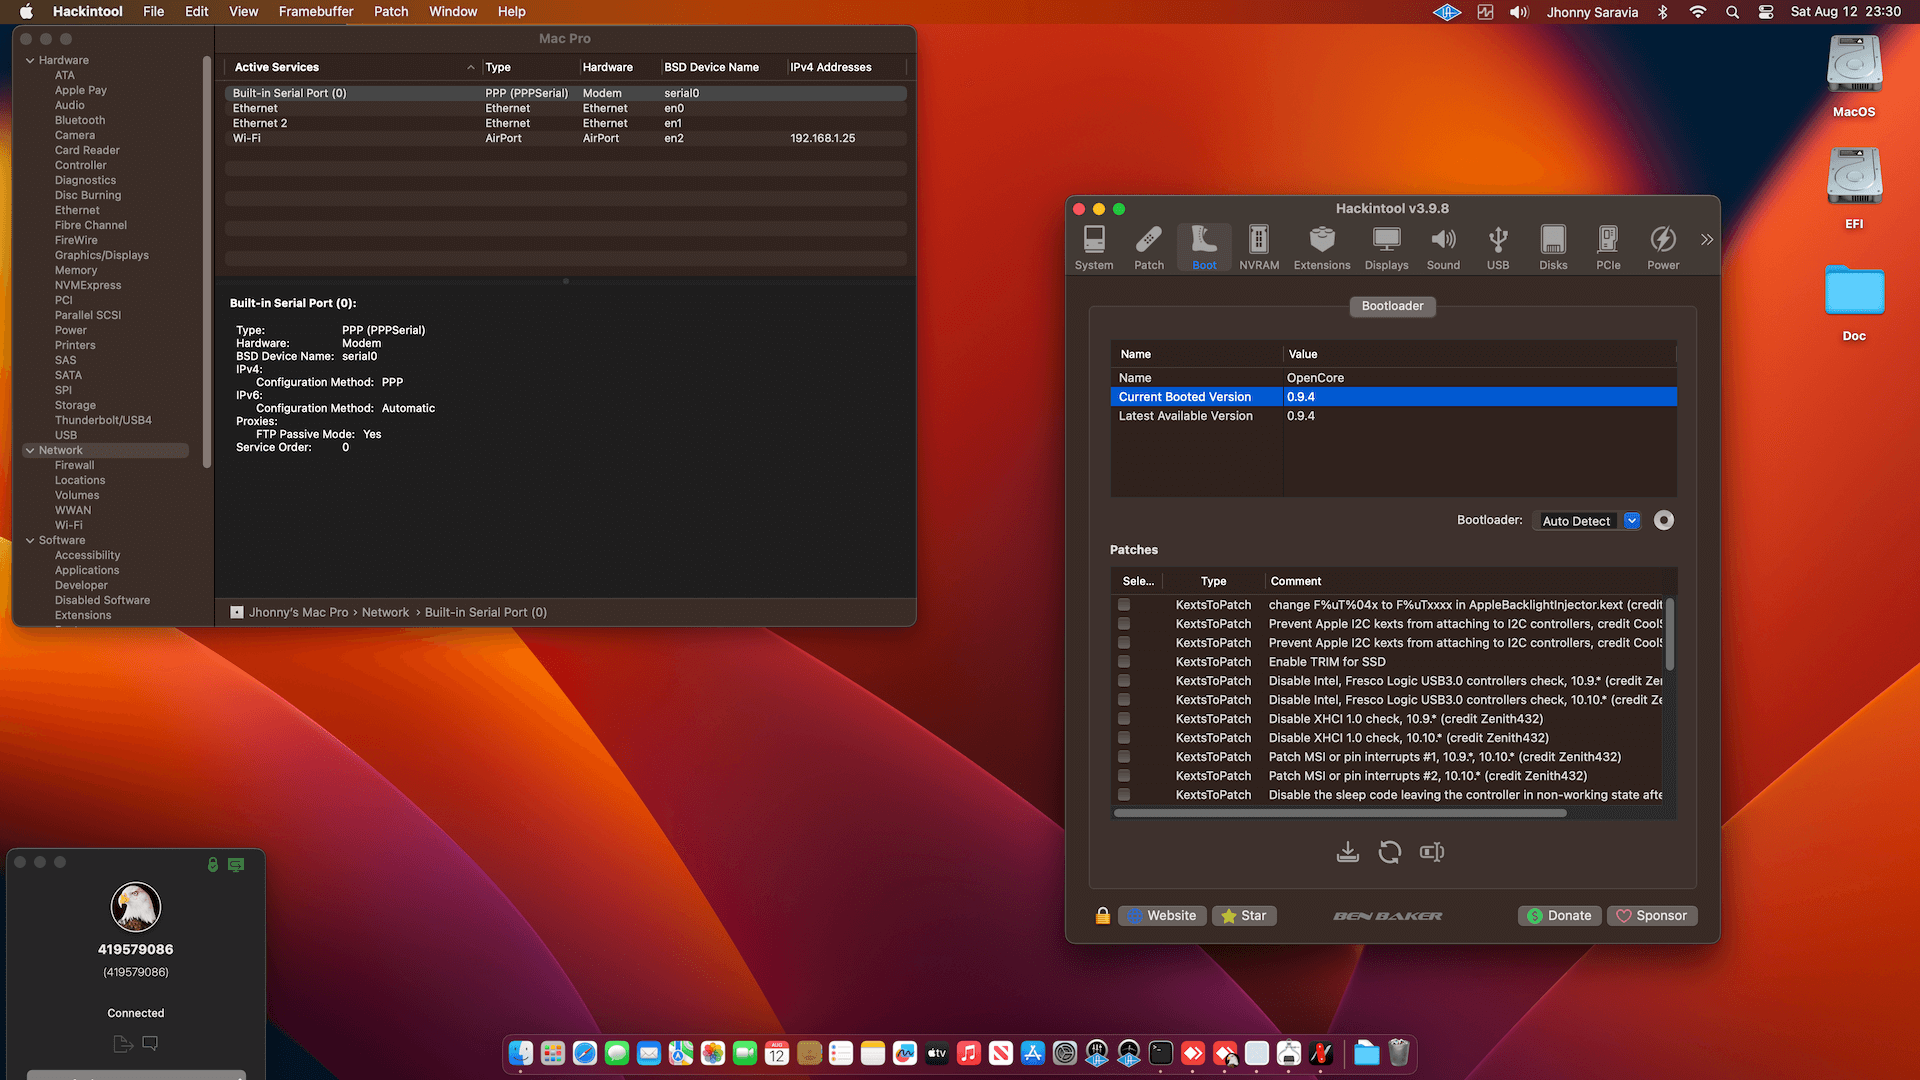Click the download patches icon below the table

[x=1348, y=852]
